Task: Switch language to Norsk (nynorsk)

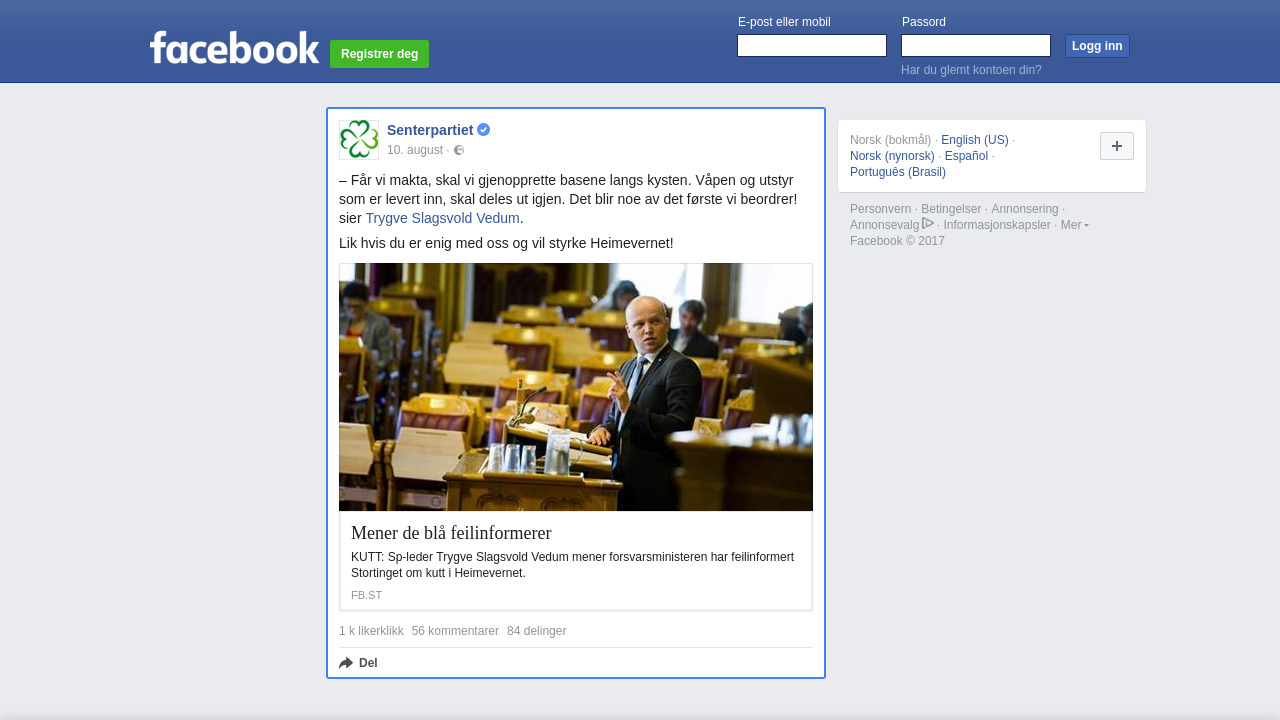Action: (892, 156)
